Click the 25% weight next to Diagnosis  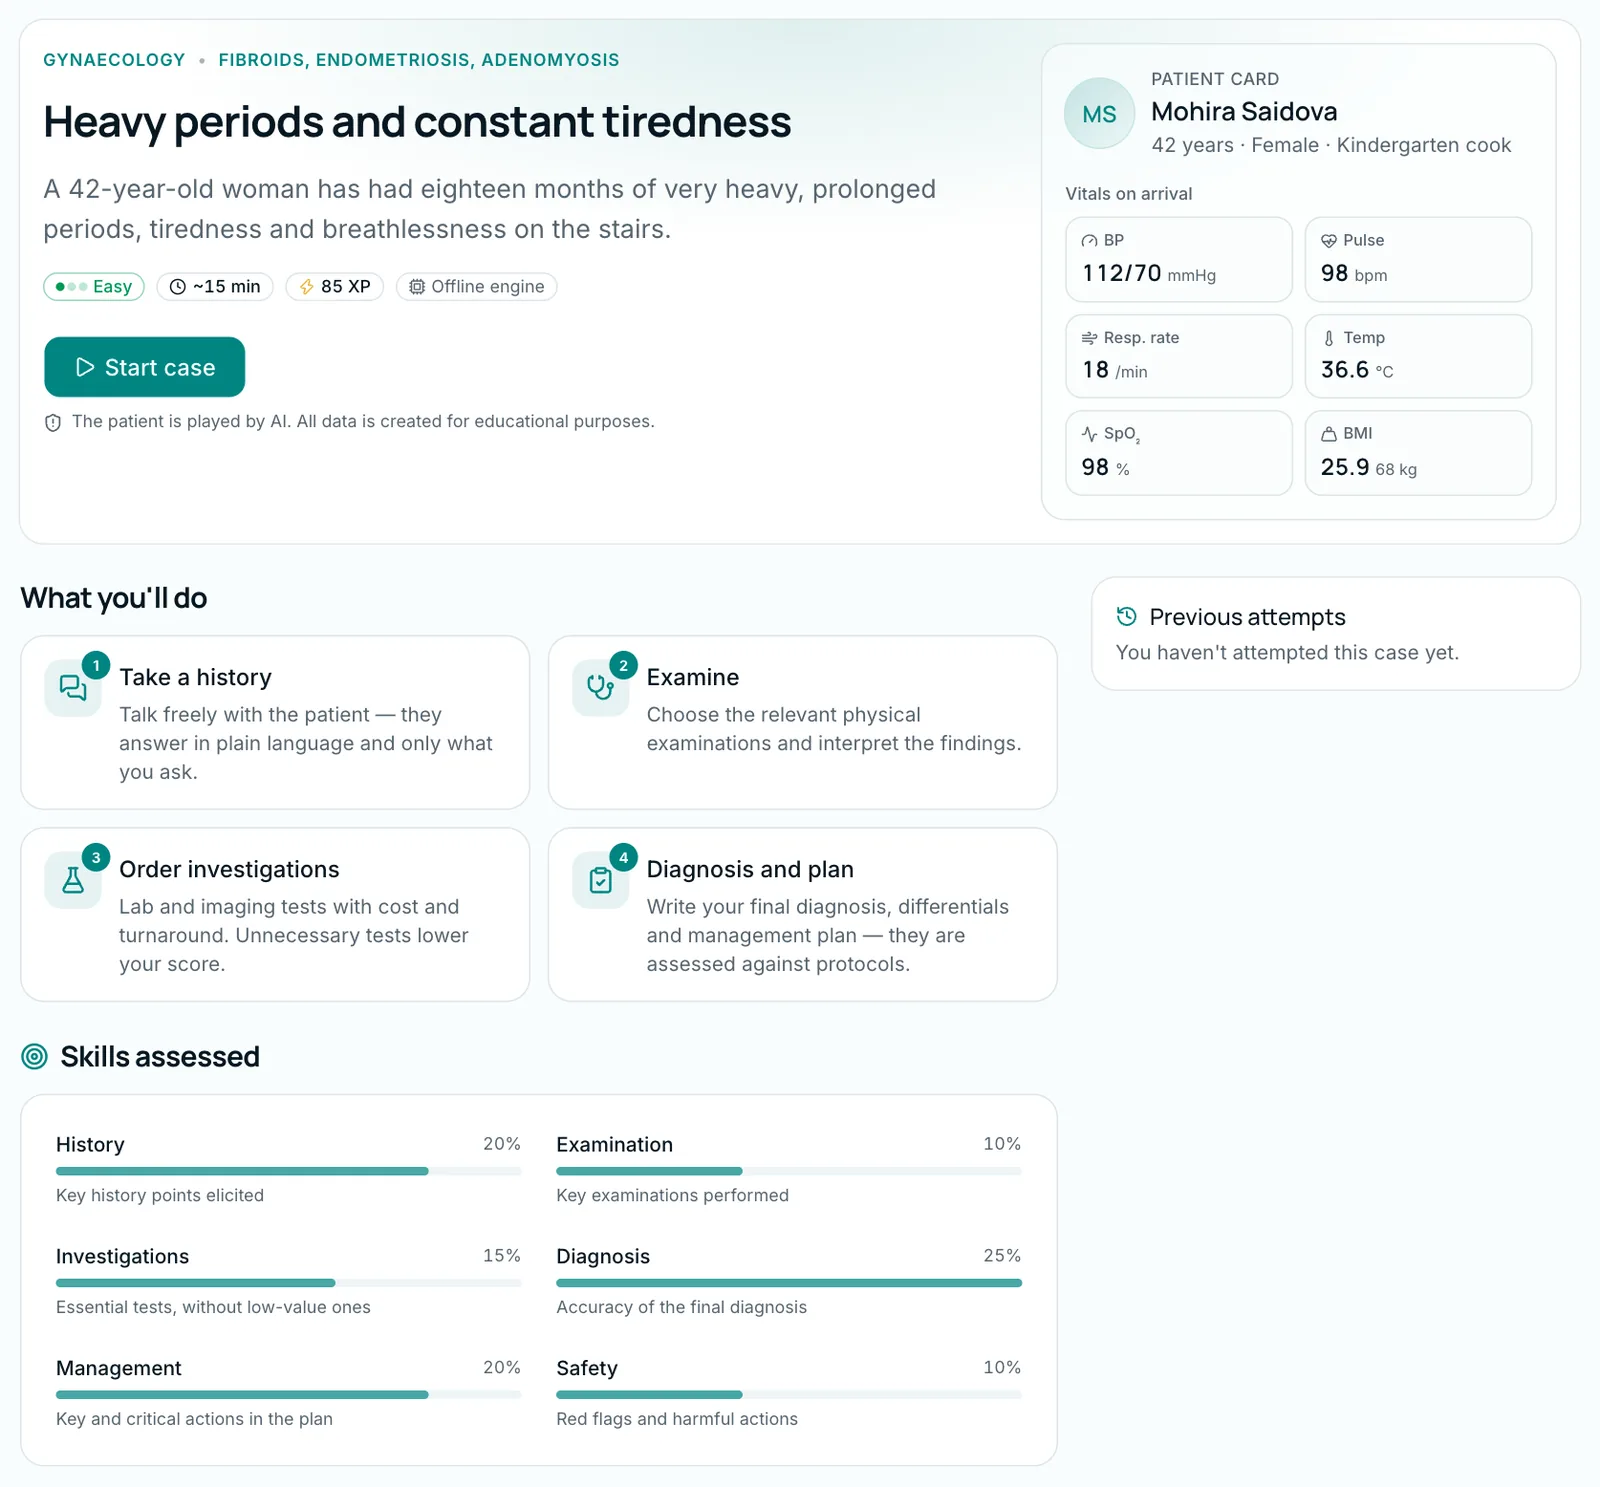[x=1002, y=1256]
